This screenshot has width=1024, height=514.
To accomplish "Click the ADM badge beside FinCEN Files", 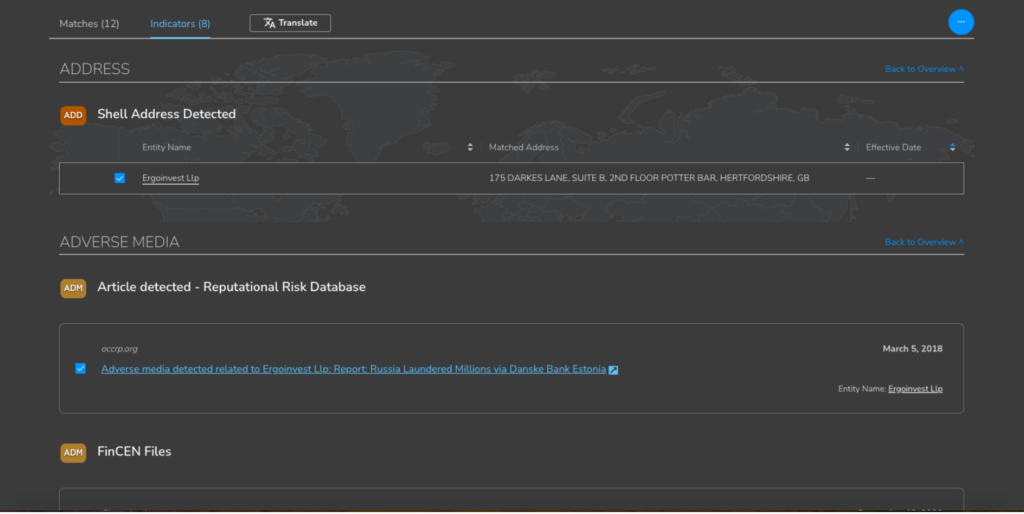I will (x=73, y=453).
